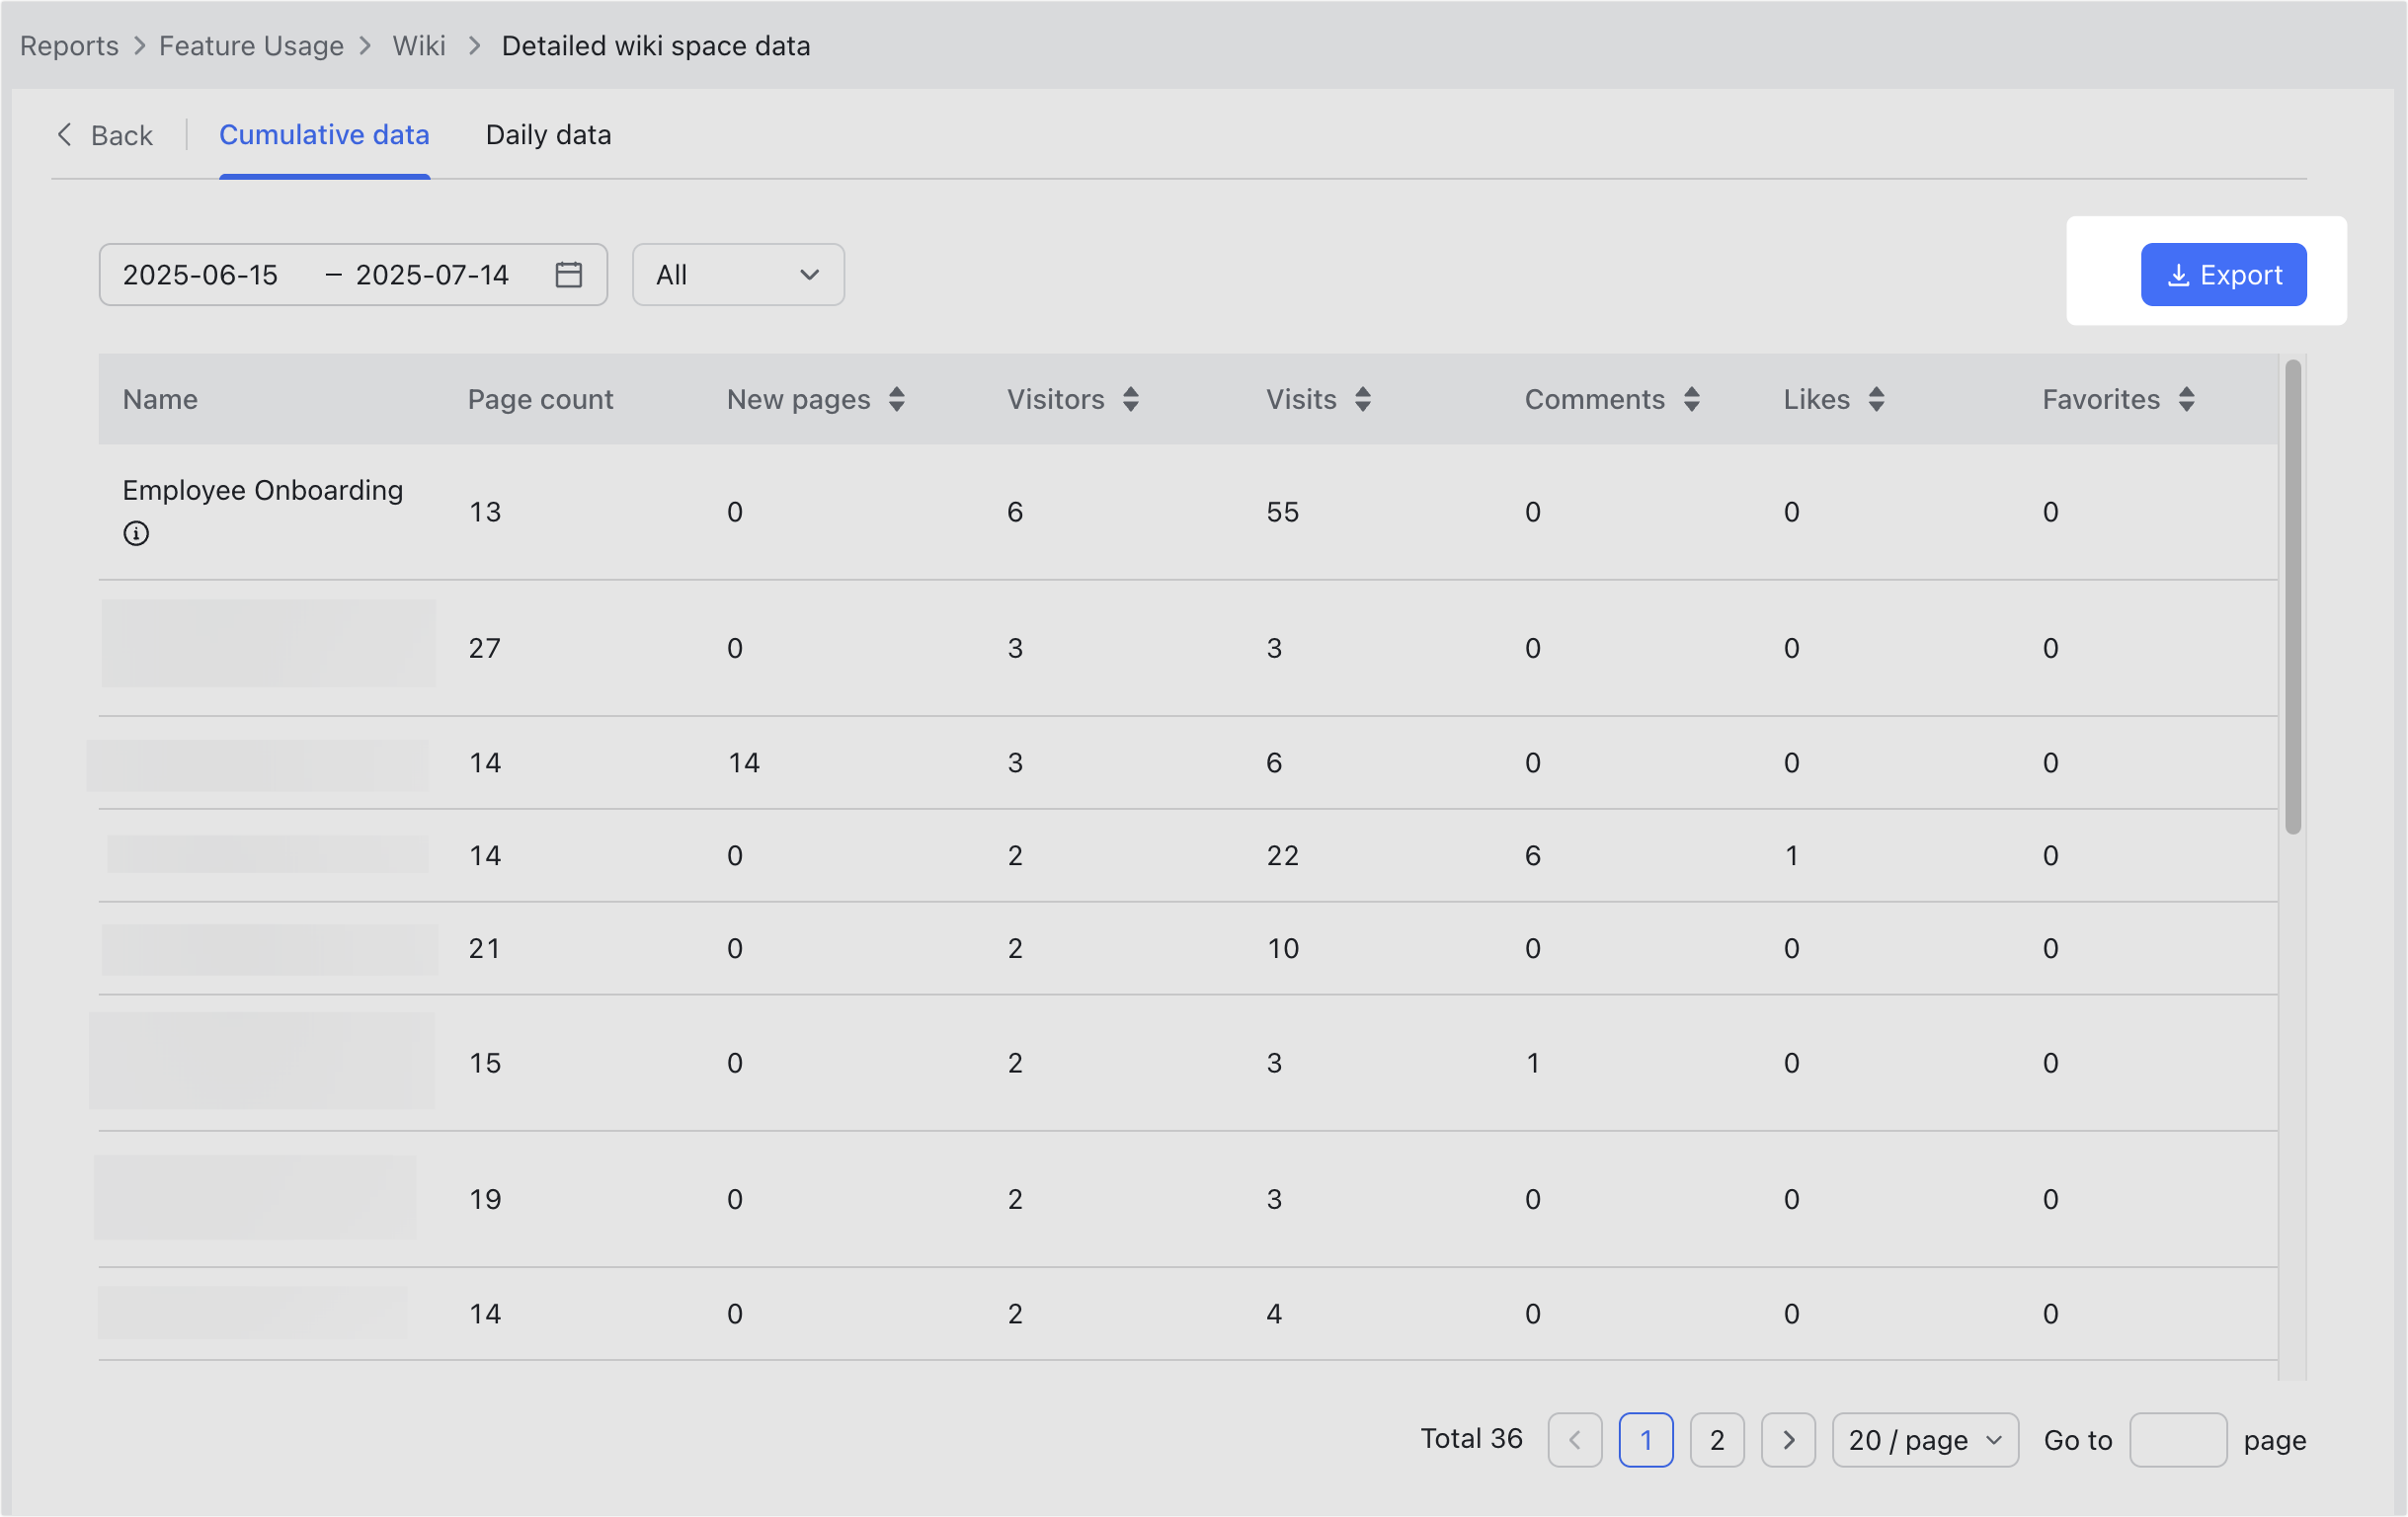Click Detailed wiki space data breadcrumb
Screen dimensions: 2408x1517
655,46
